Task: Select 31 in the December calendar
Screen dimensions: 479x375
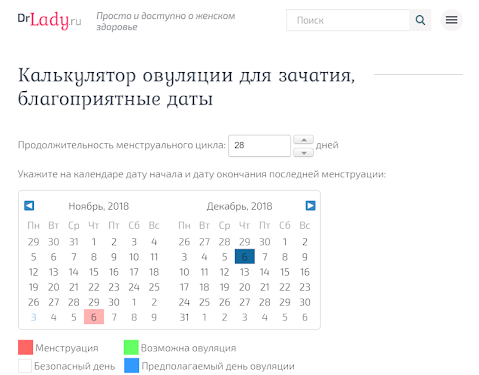Action: (184, 317)
